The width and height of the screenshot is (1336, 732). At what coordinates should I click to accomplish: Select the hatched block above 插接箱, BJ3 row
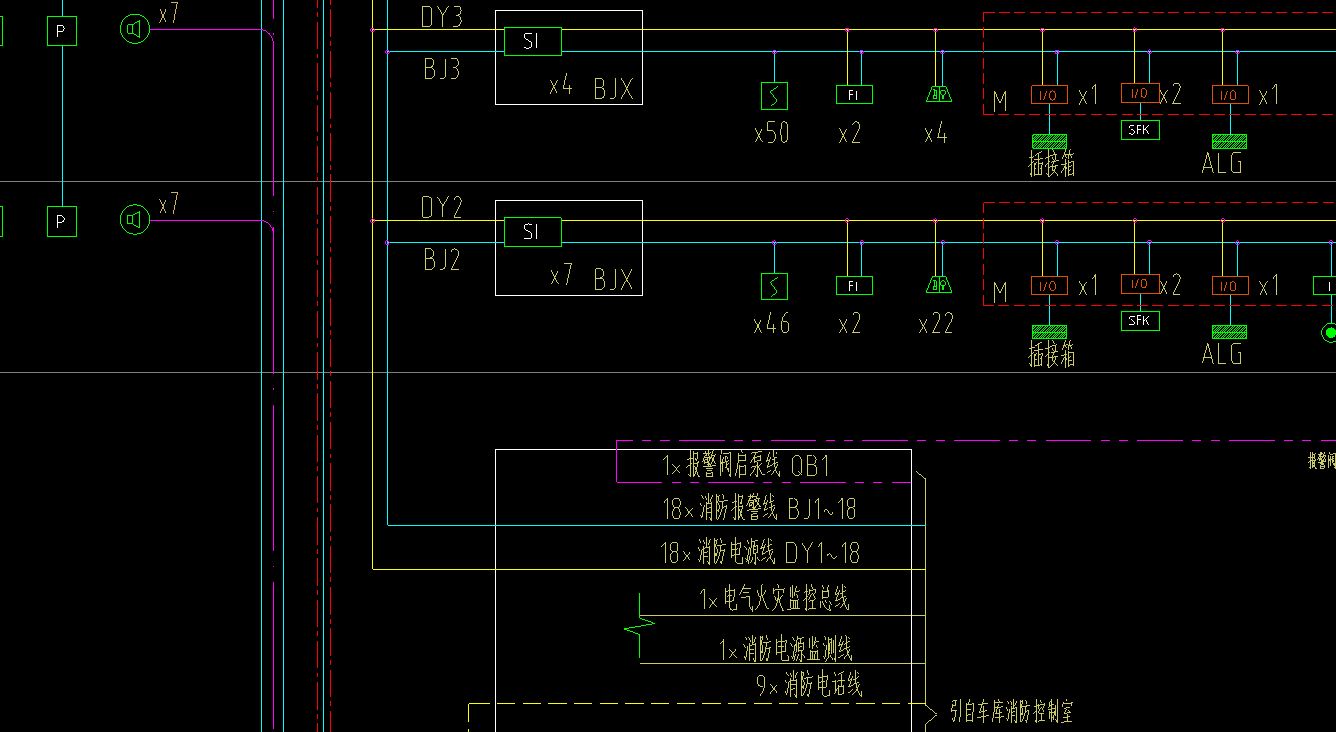[x=1049, y=141]
